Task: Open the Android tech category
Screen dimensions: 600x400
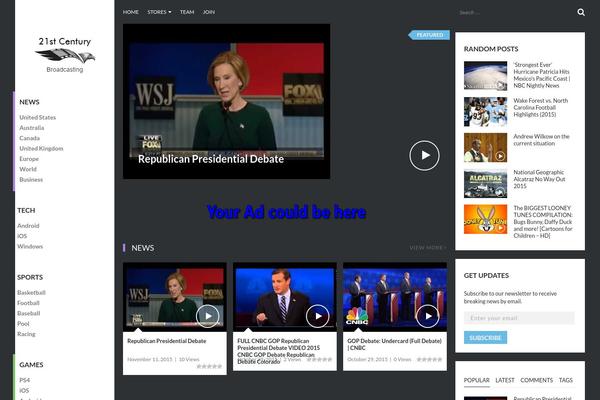Action: (x=28, y=226)
